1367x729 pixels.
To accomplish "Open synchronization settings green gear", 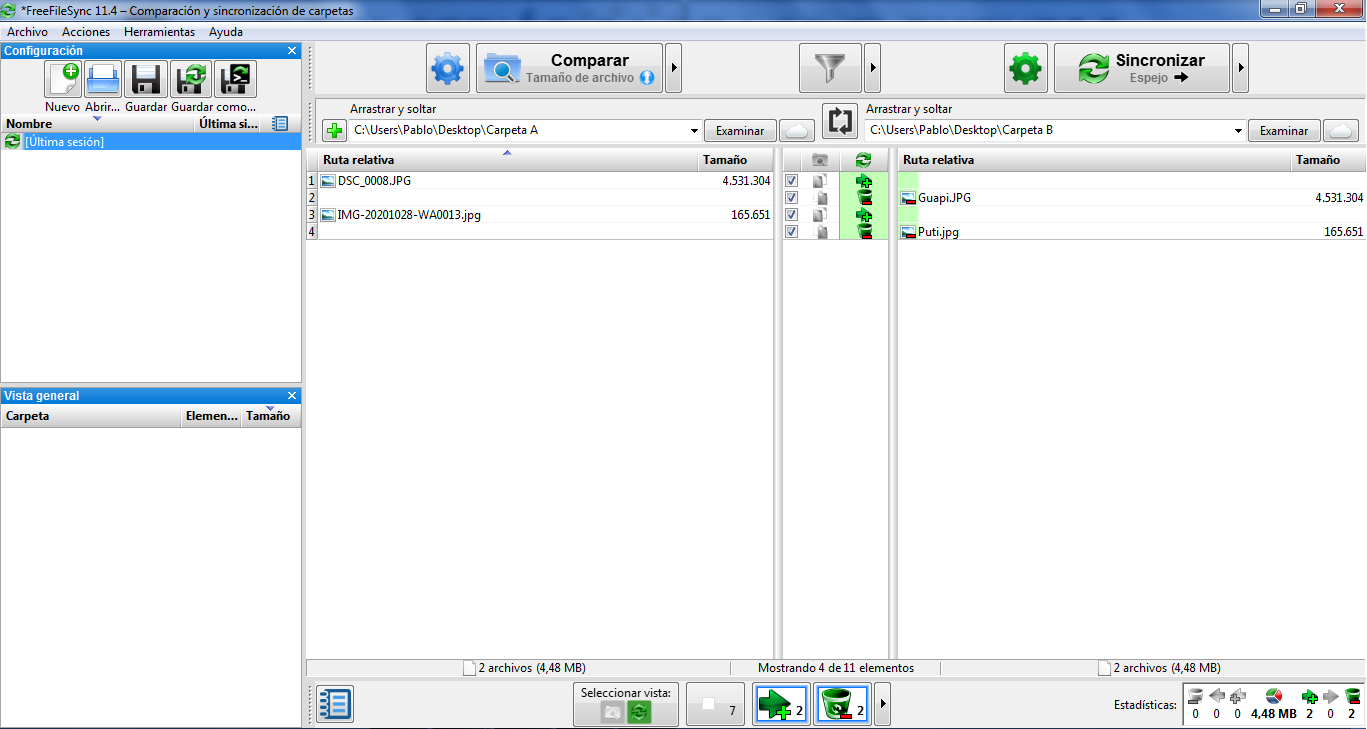I will pos(1026,68).
